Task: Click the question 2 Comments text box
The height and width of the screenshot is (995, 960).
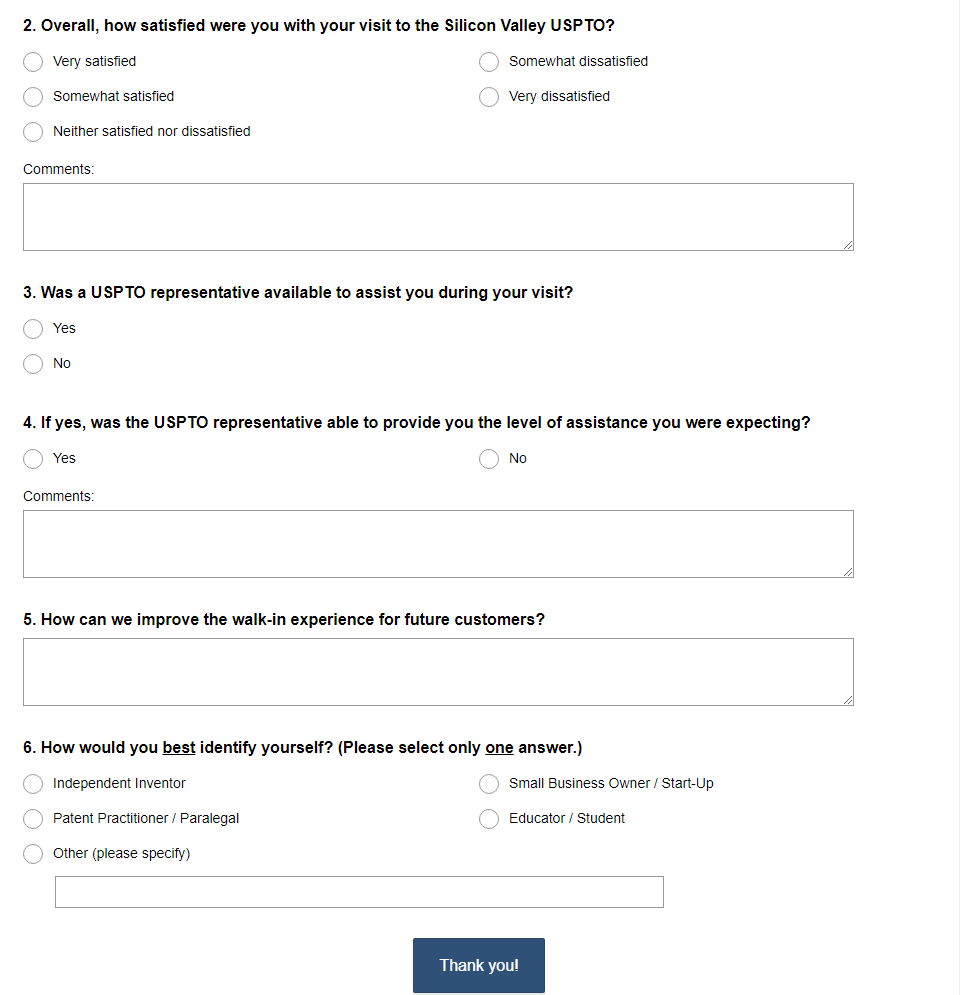Action: 438,216
